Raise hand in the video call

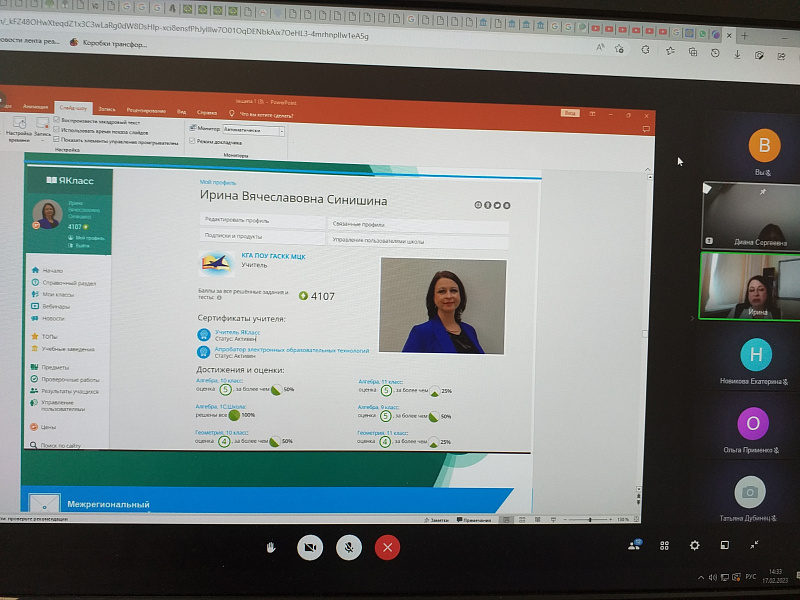point(271,548)
